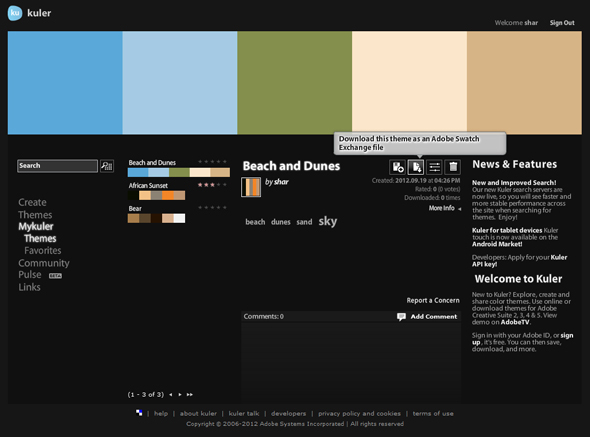Jump to last page double arrow

tap(190, 394)
